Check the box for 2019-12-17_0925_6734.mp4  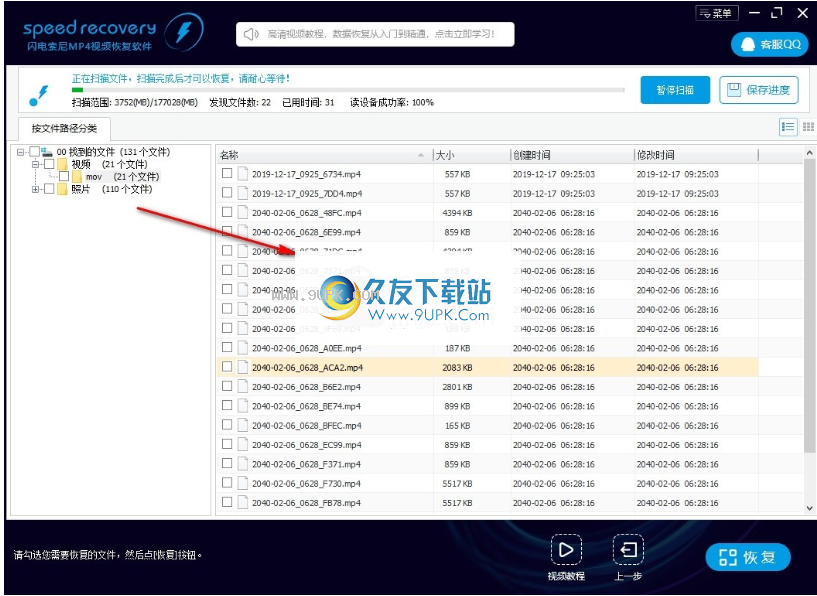[227, 173]
